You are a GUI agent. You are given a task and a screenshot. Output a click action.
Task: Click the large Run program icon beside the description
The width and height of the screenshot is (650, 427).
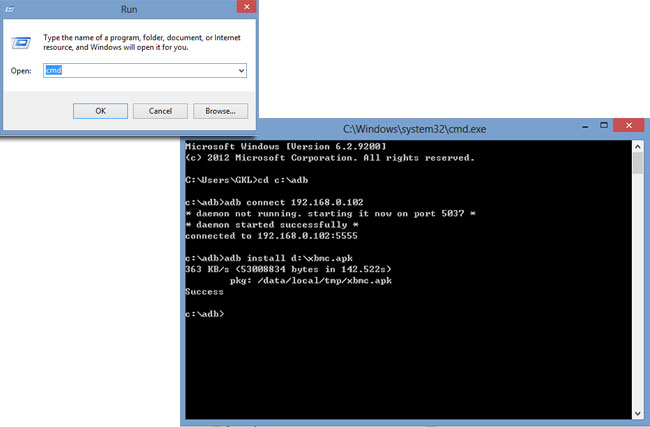click(21, 43)
